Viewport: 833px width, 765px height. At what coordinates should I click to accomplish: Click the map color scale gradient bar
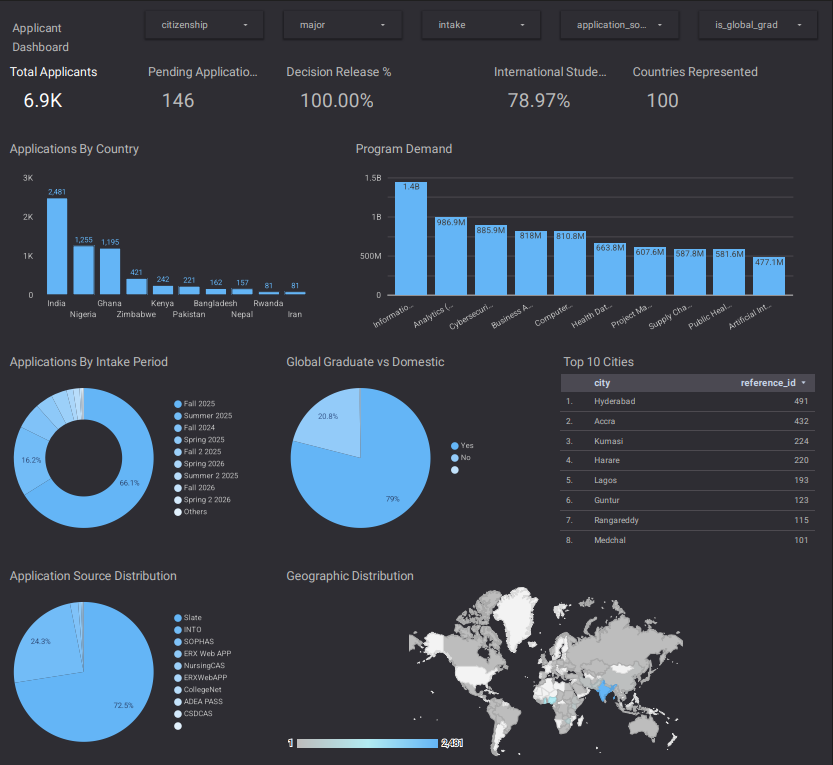(x=367, y=743)
